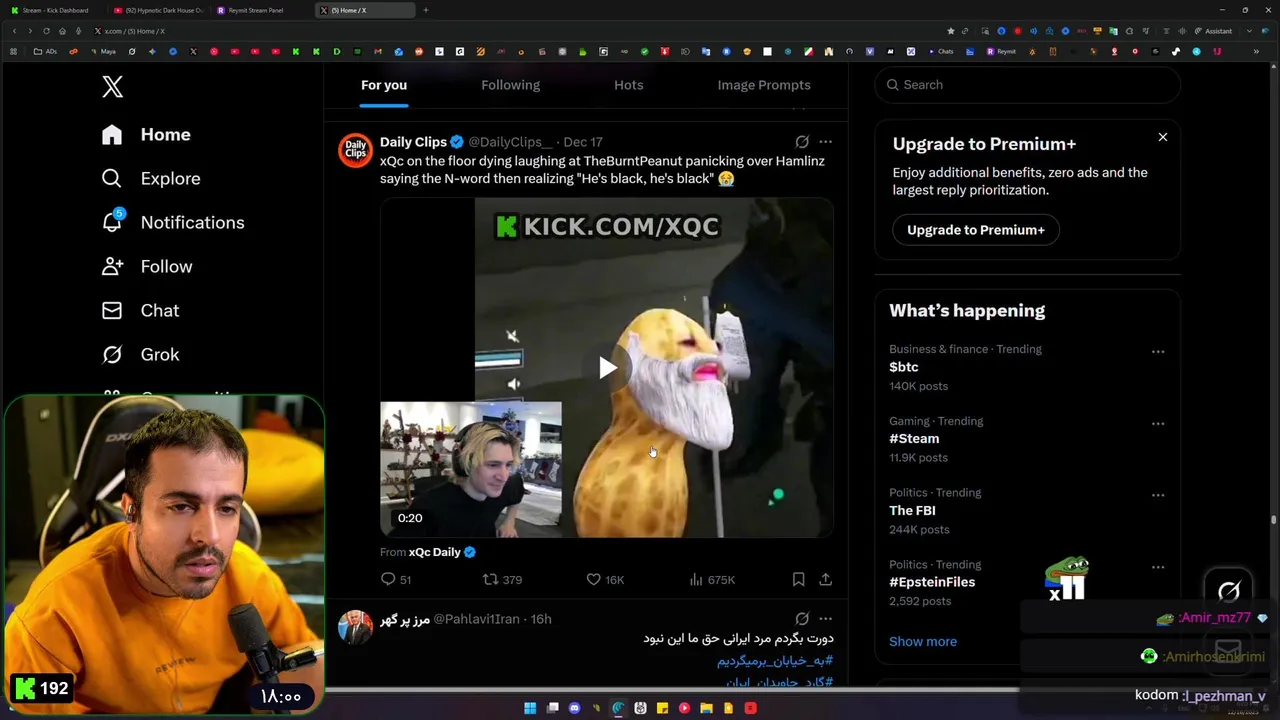Open File Explorer from the taskbar

tap(706, 708)
